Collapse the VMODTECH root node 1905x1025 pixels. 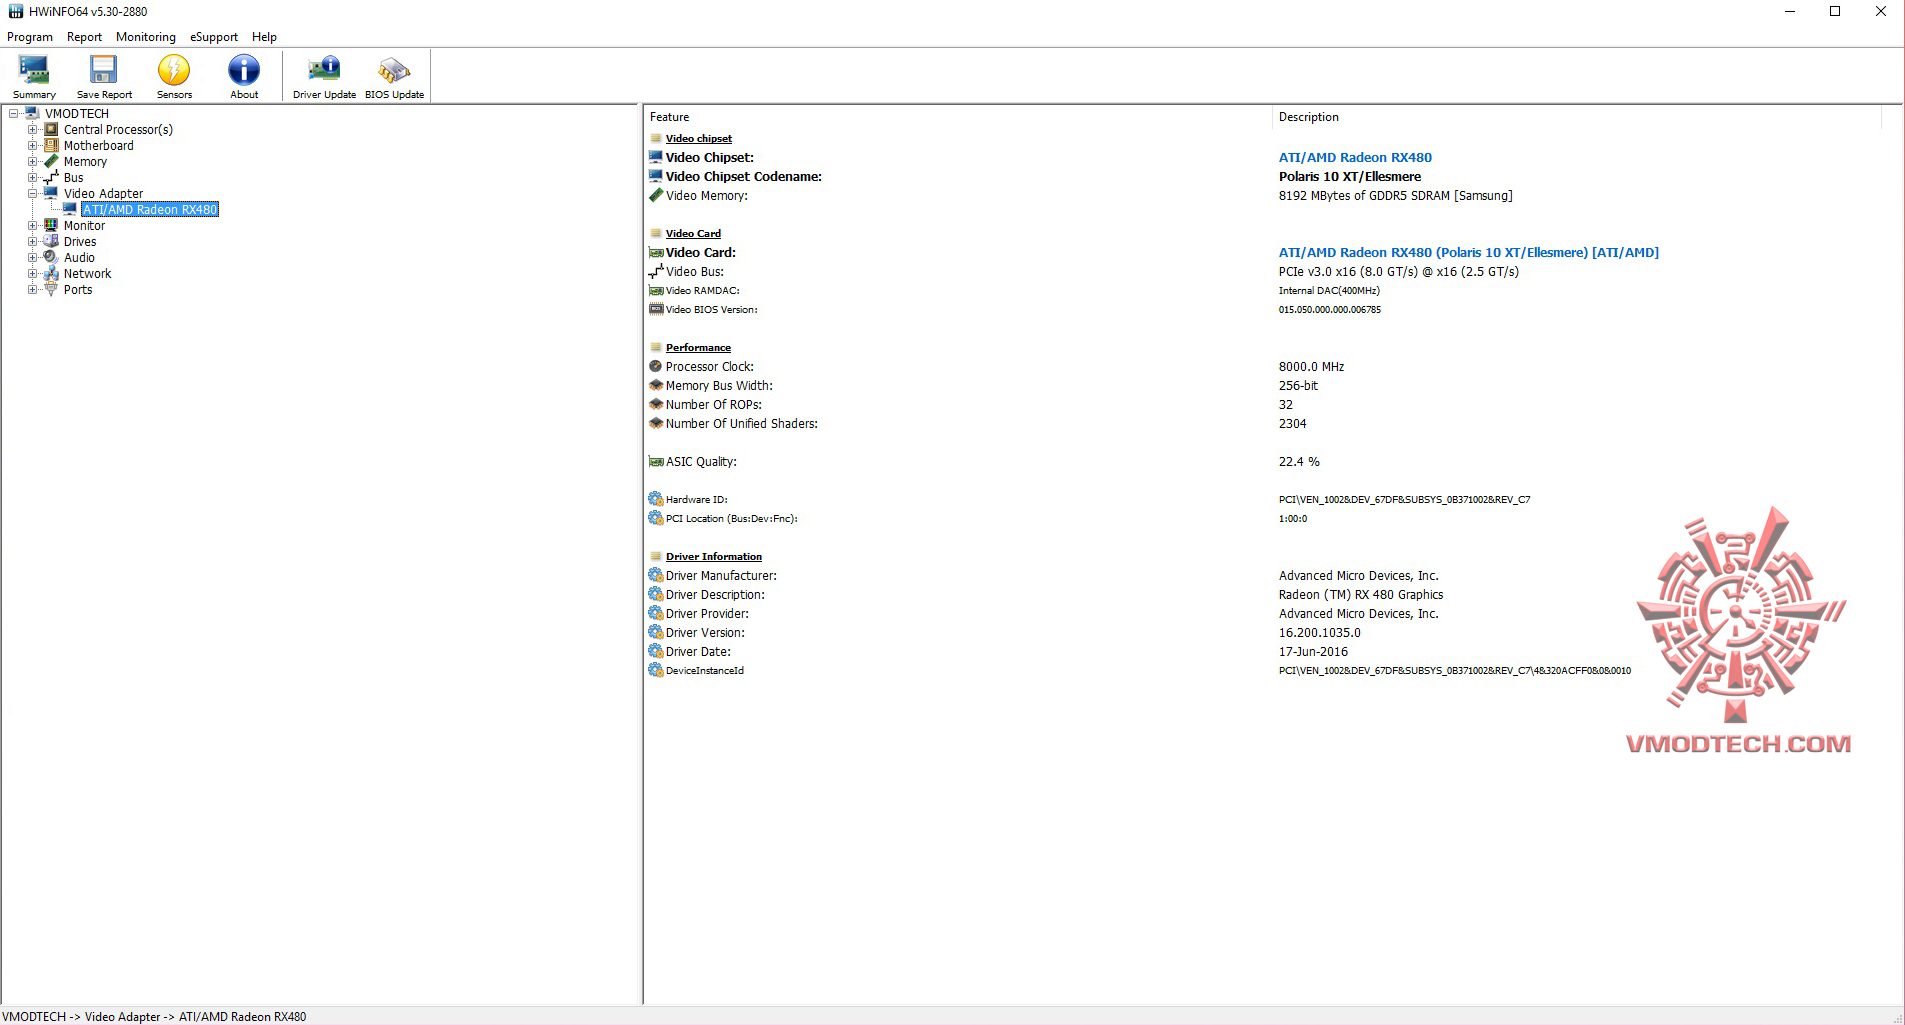pos(14,114)
